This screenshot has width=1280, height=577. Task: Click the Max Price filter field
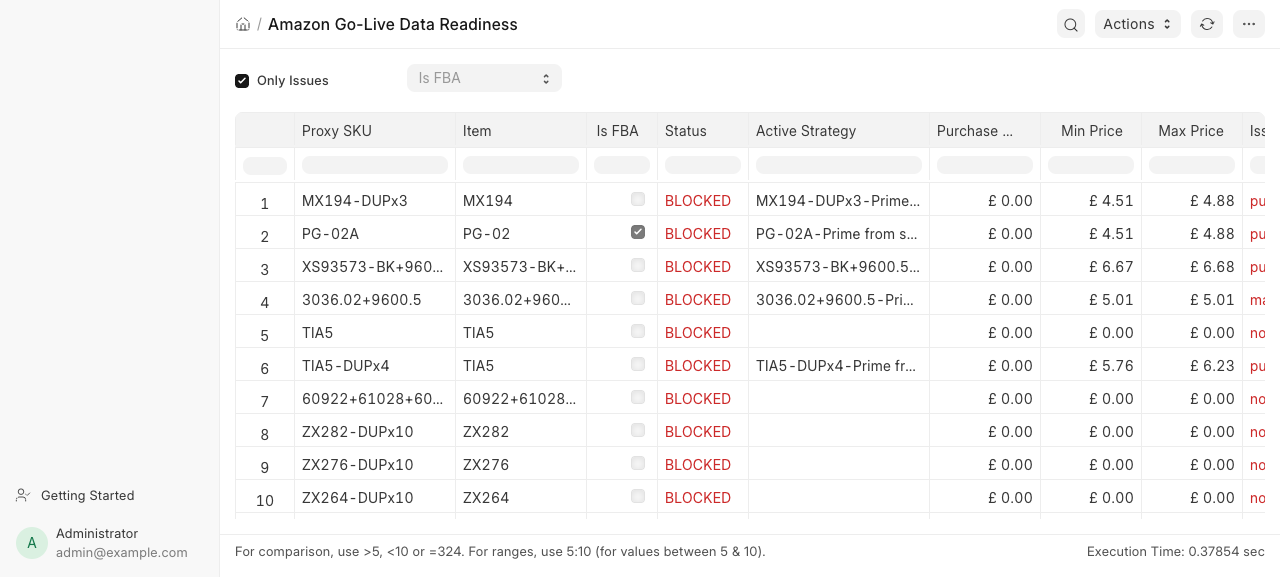(1192, 165)
